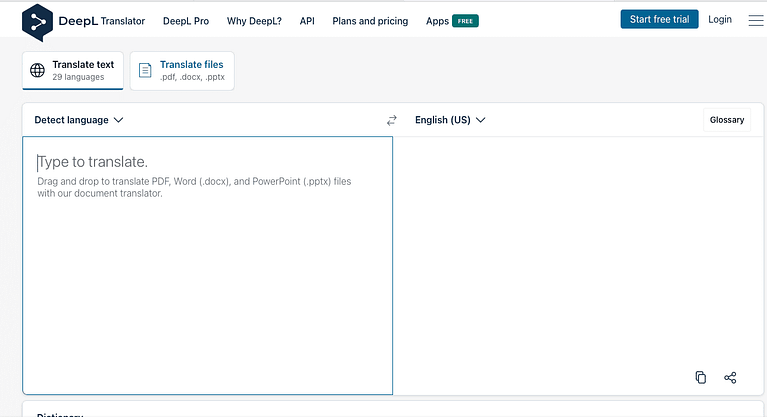This screenshot has height=417, width=767.
Task: Click the FREE badge beside Apps
Action: 465,21
